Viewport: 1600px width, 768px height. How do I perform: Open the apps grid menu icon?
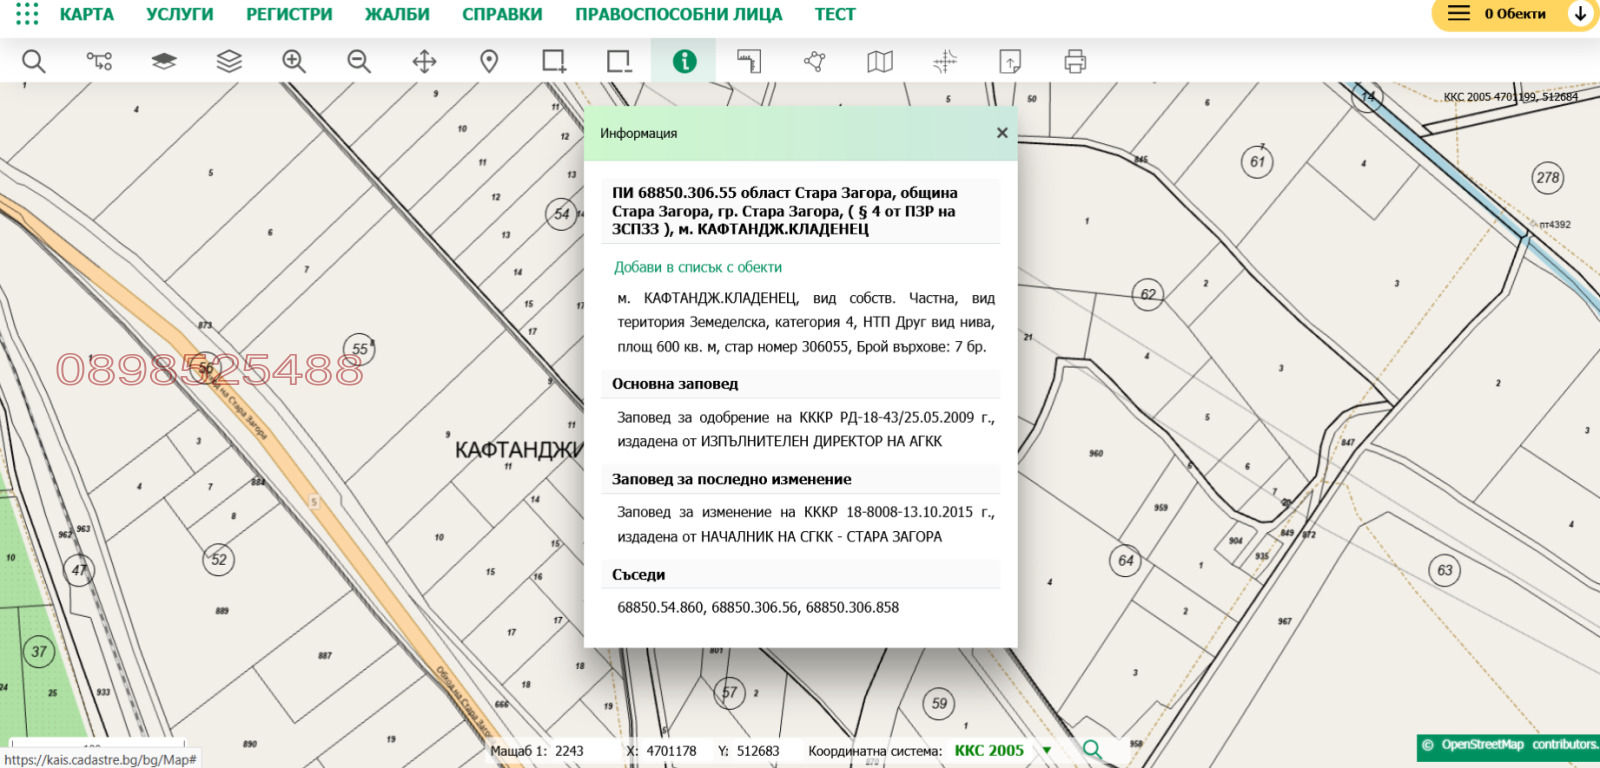point(27,14)
